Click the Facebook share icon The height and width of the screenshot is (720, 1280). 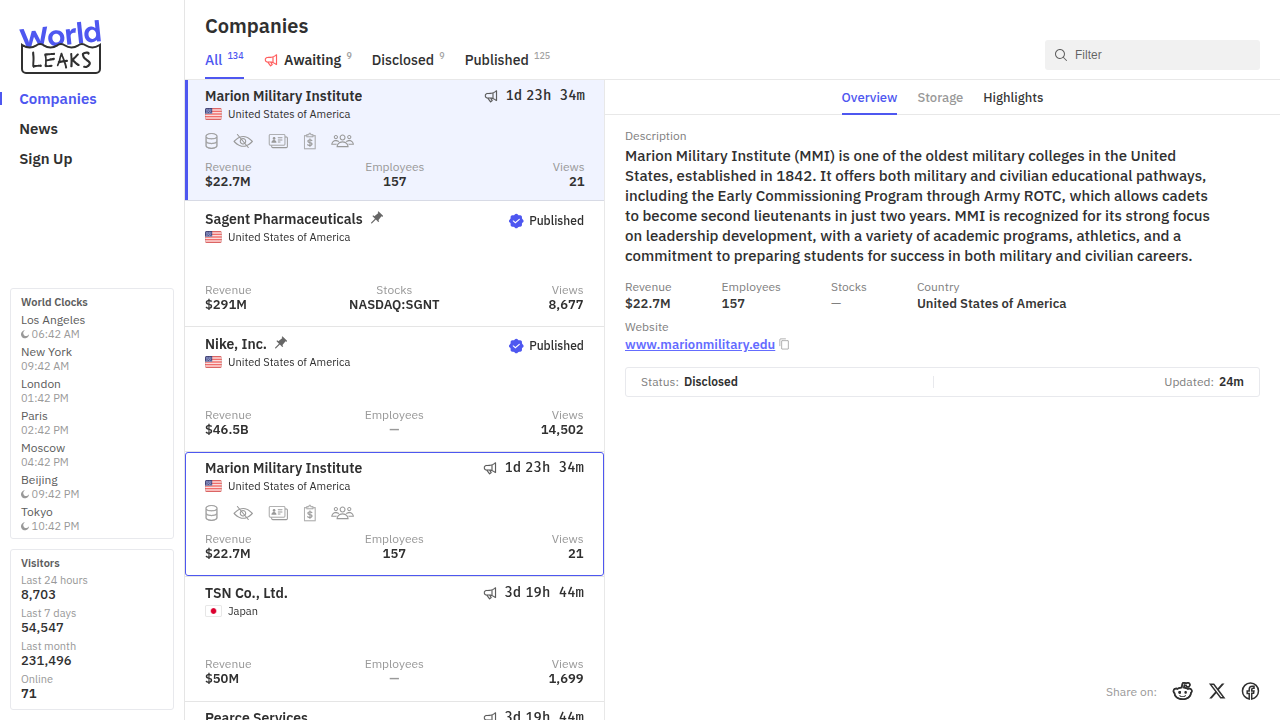[x=1250, y=691]
